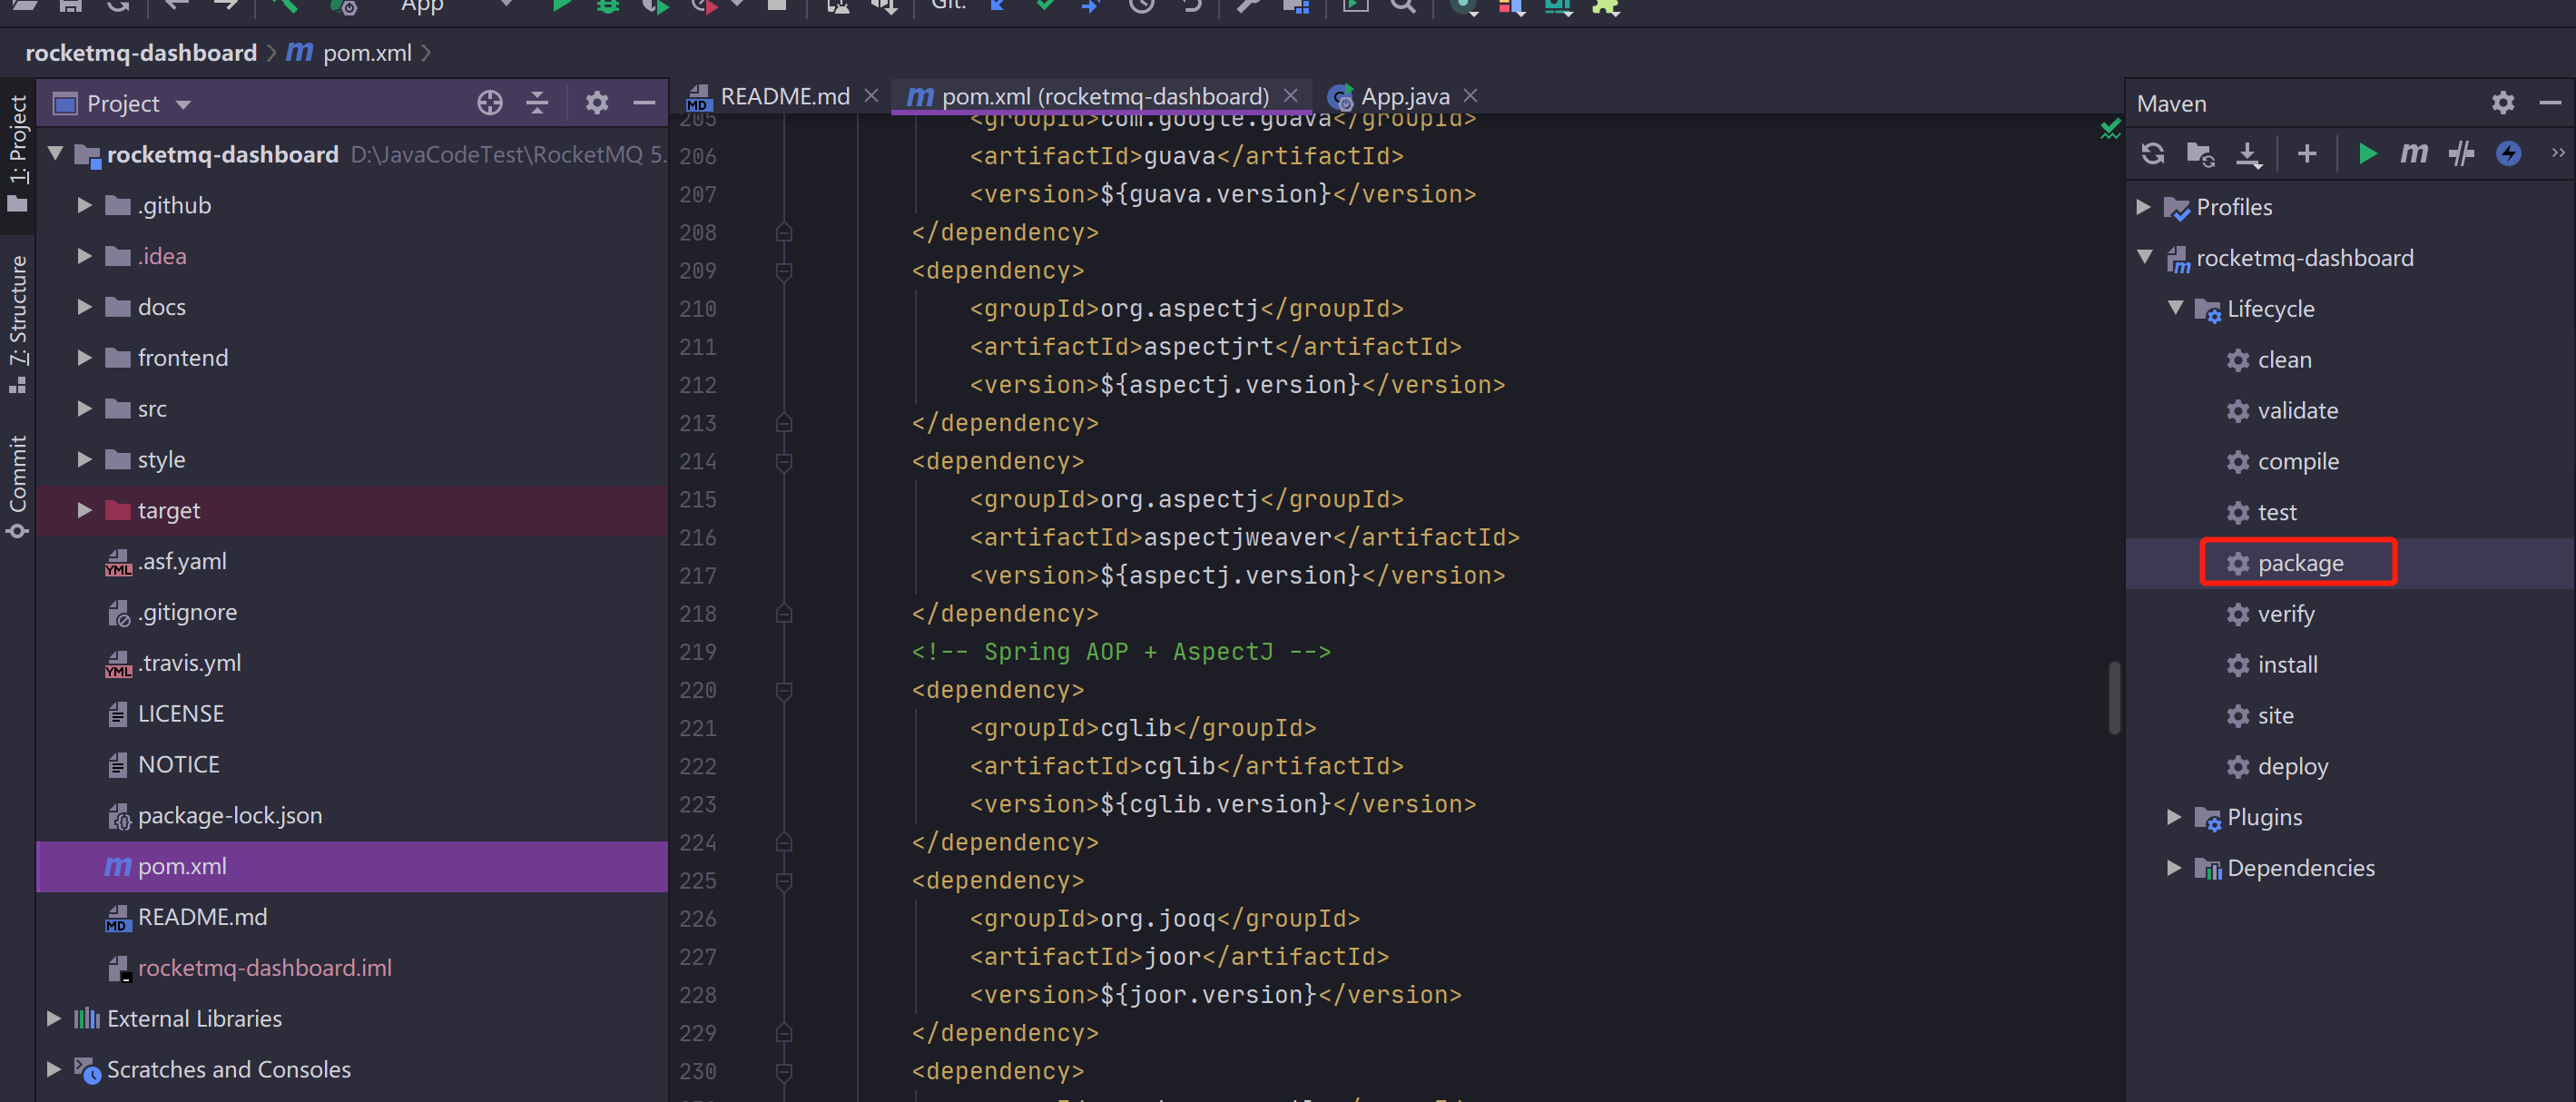Click the editor vertical scrollbar thumb
The height and width of the screenshot is (1102, 2576).
click(2114, 697)
